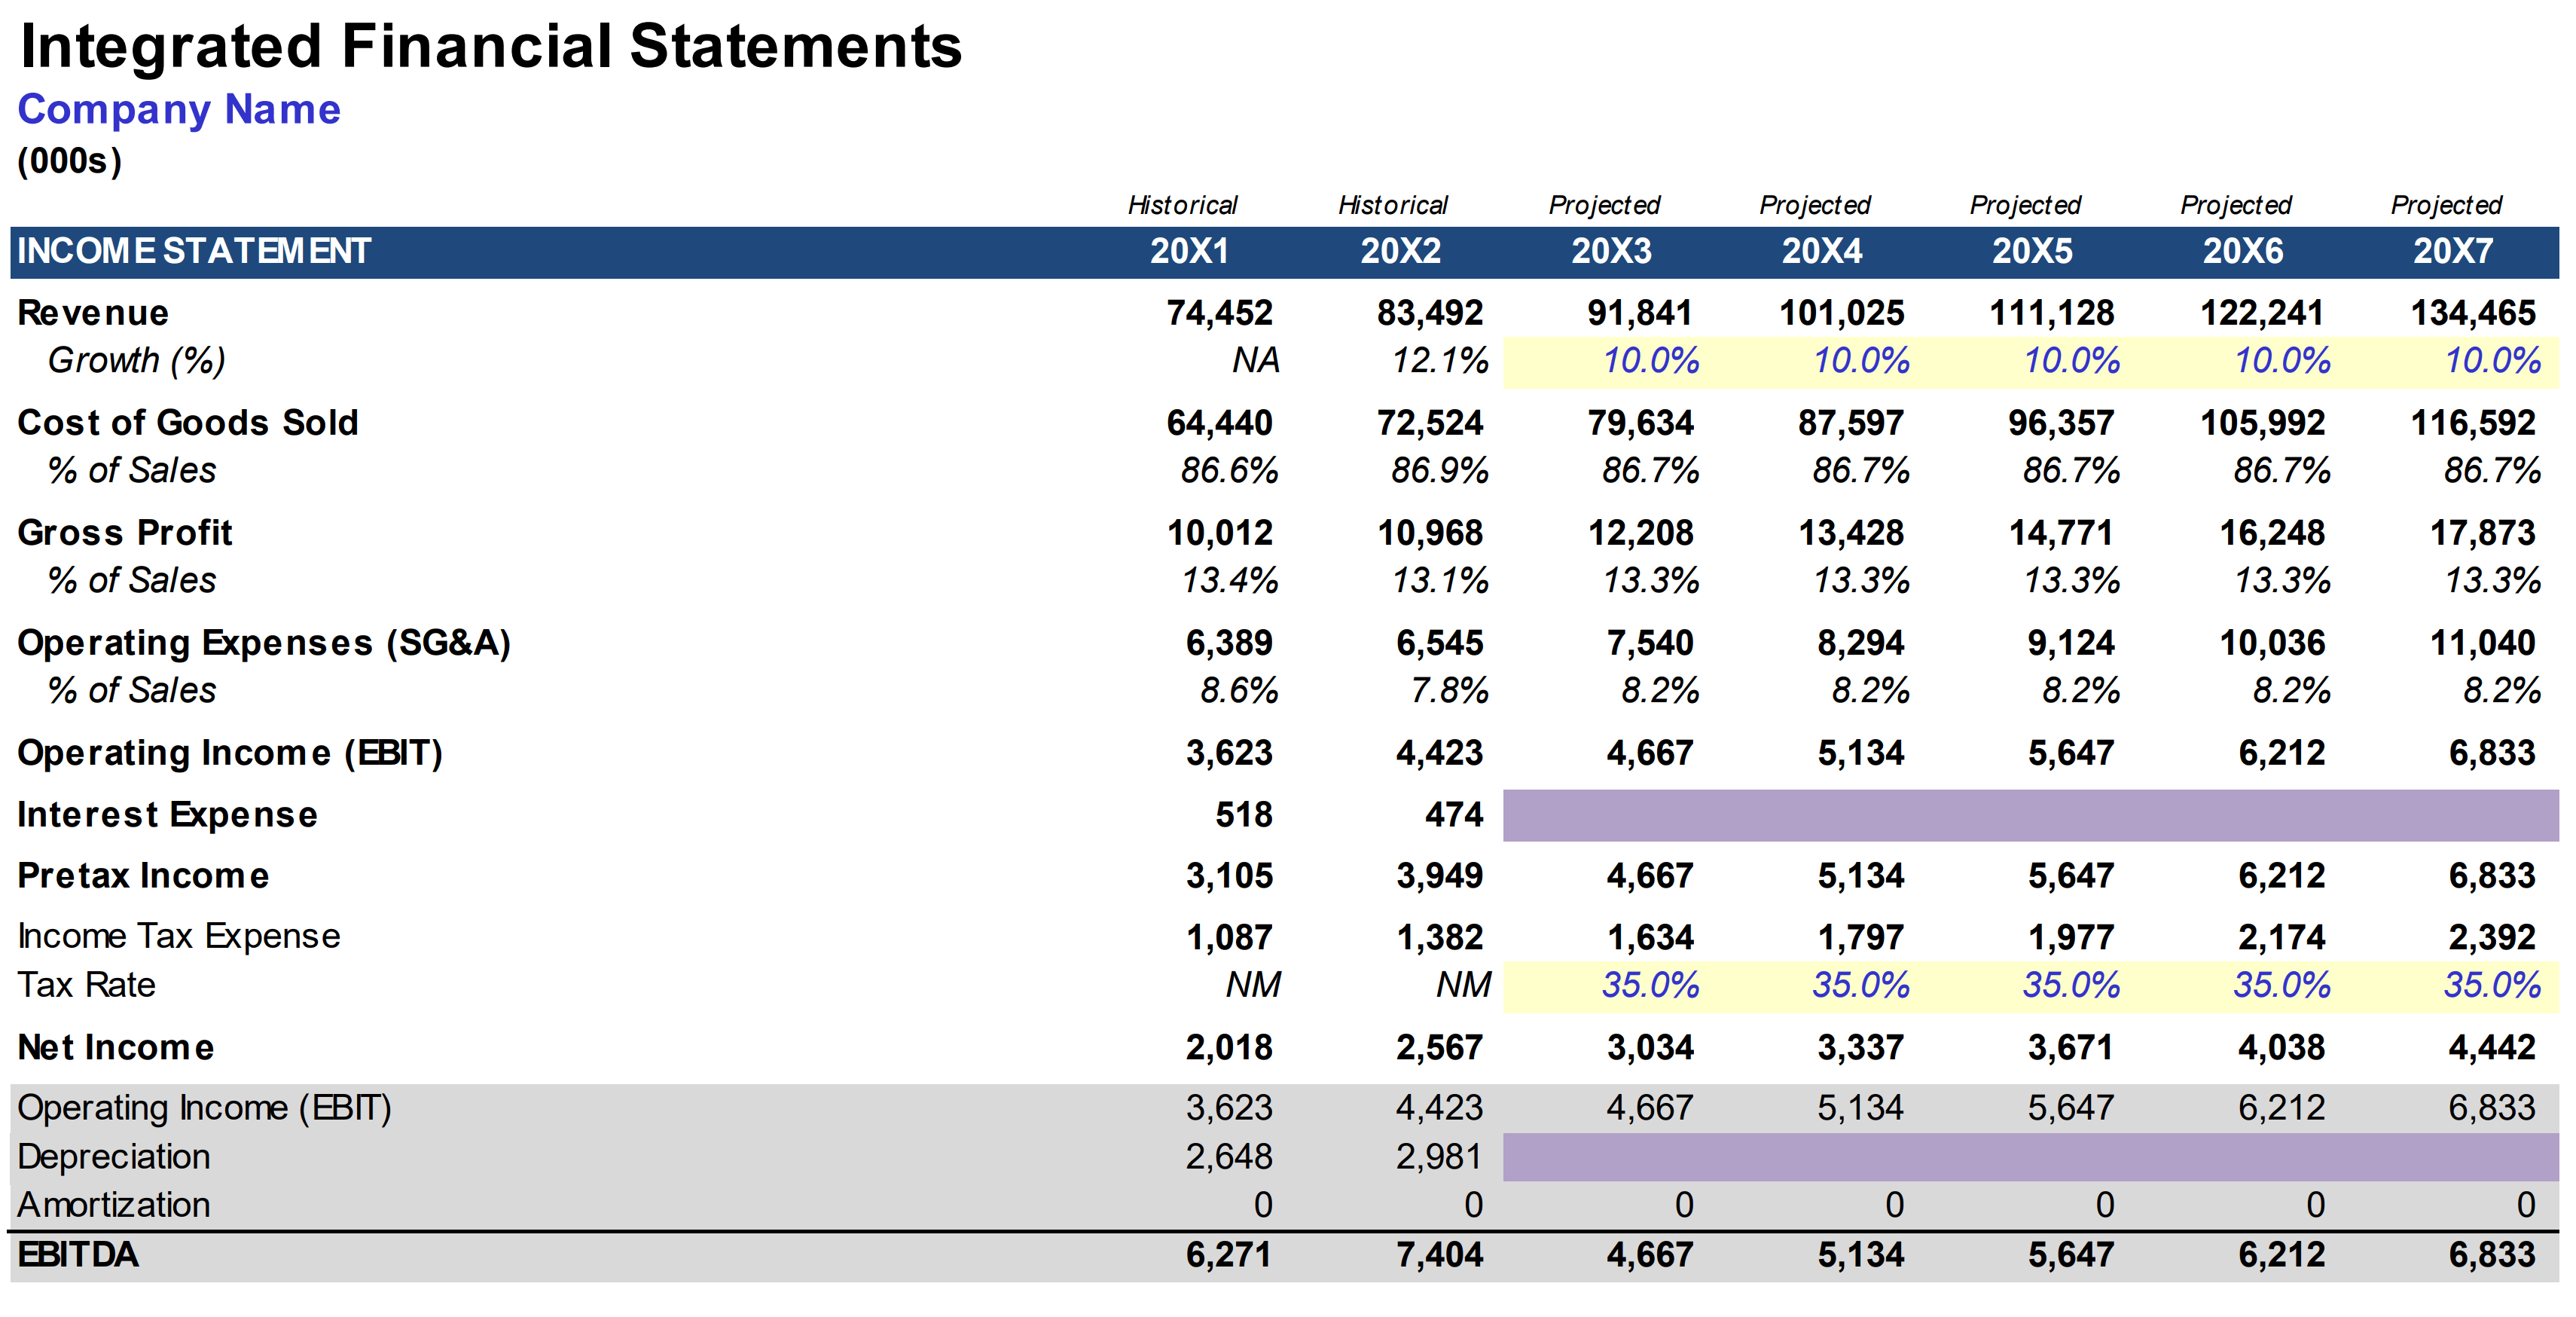The image size is (2576, 1317).
Task: Click the Depreciation row label
Action: point(114,1157)
